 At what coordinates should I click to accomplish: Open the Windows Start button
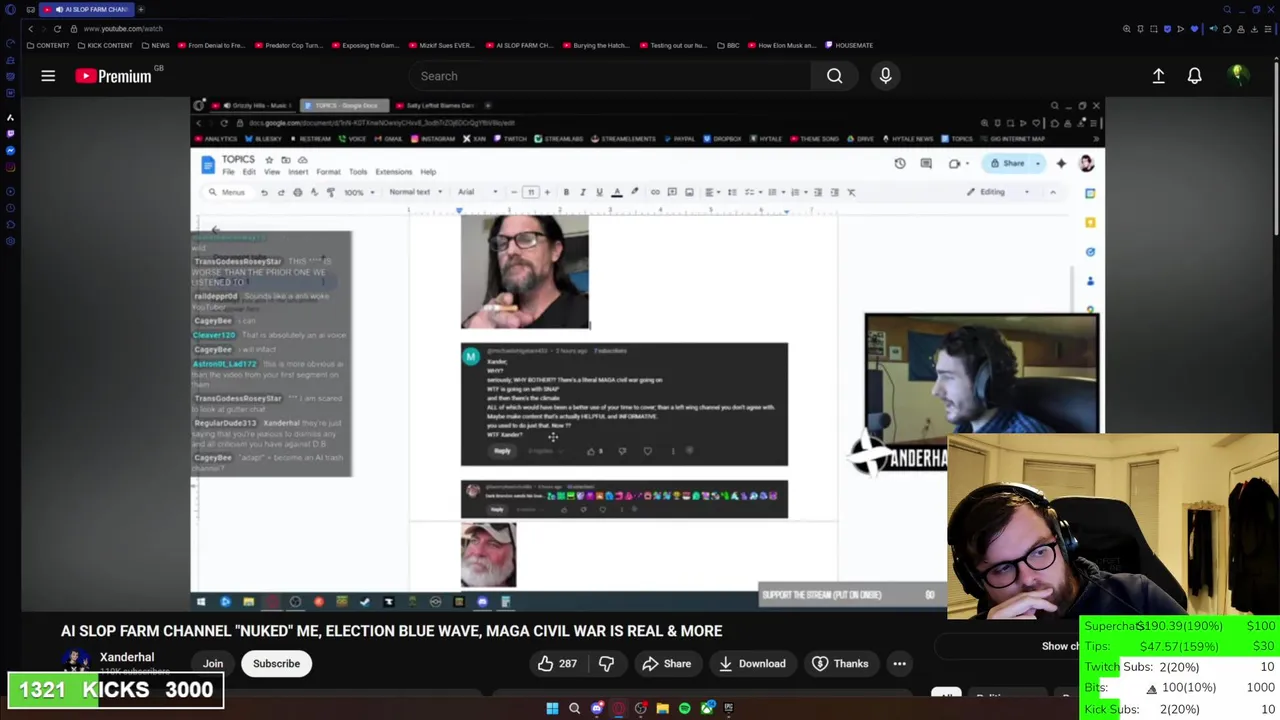point(552,708)
